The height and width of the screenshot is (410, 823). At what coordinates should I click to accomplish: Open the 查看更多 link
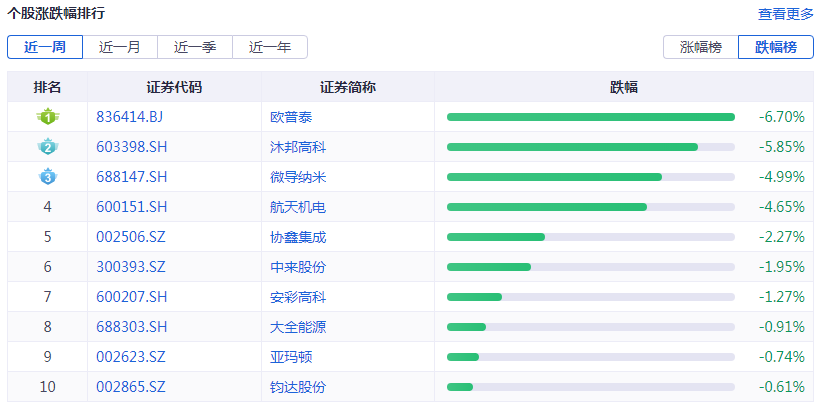click(x=786, y=14)
